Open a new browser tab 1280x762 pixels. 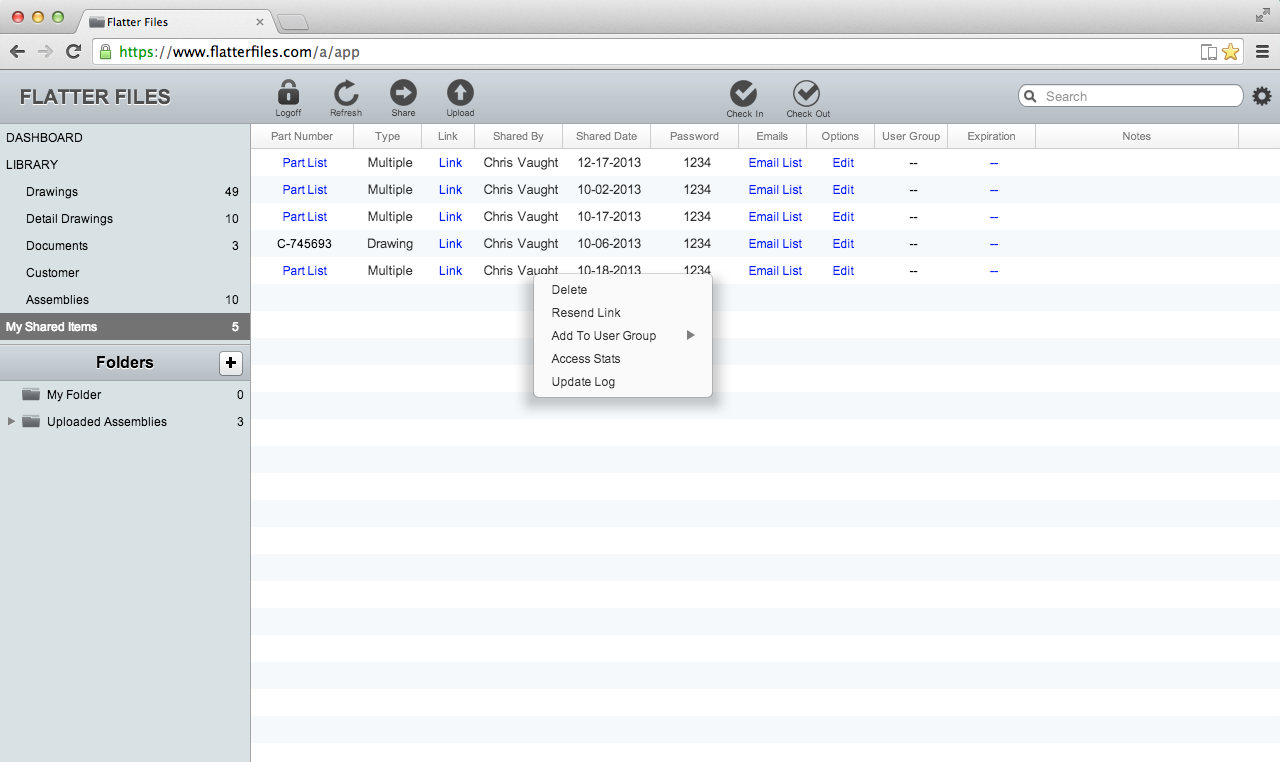(292, 22)
